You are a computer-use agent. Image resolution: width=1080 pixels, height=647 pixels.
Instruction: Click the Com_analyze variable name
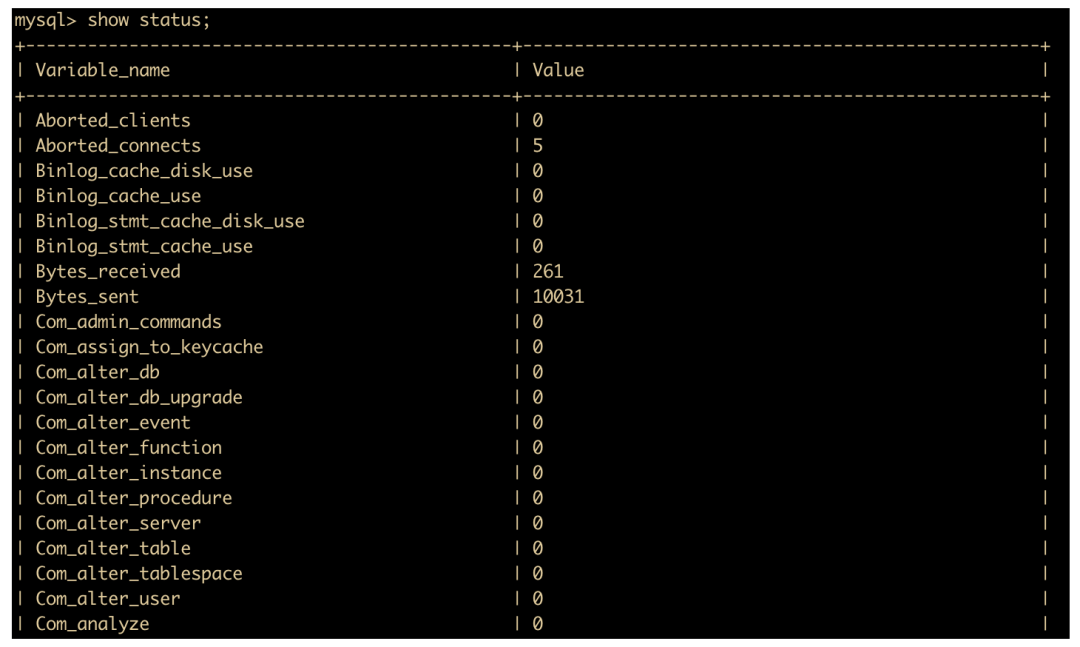pyautogui.click(x=92, y=624)
